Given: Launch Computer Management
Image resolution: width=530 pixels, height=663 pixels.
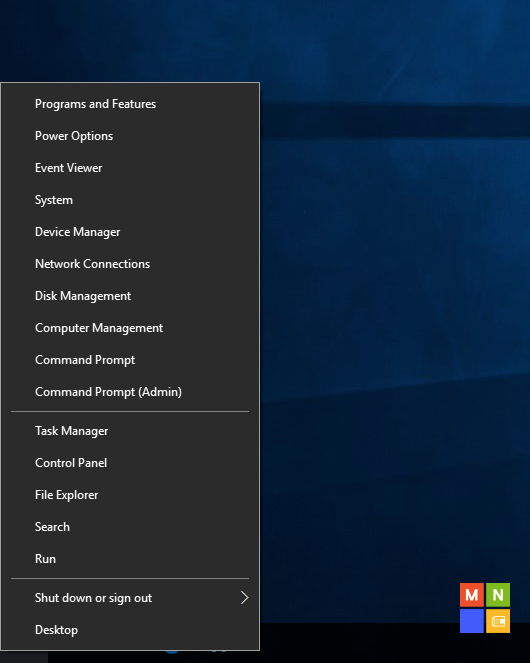Looking at the screenshot, I should point(130,328).
